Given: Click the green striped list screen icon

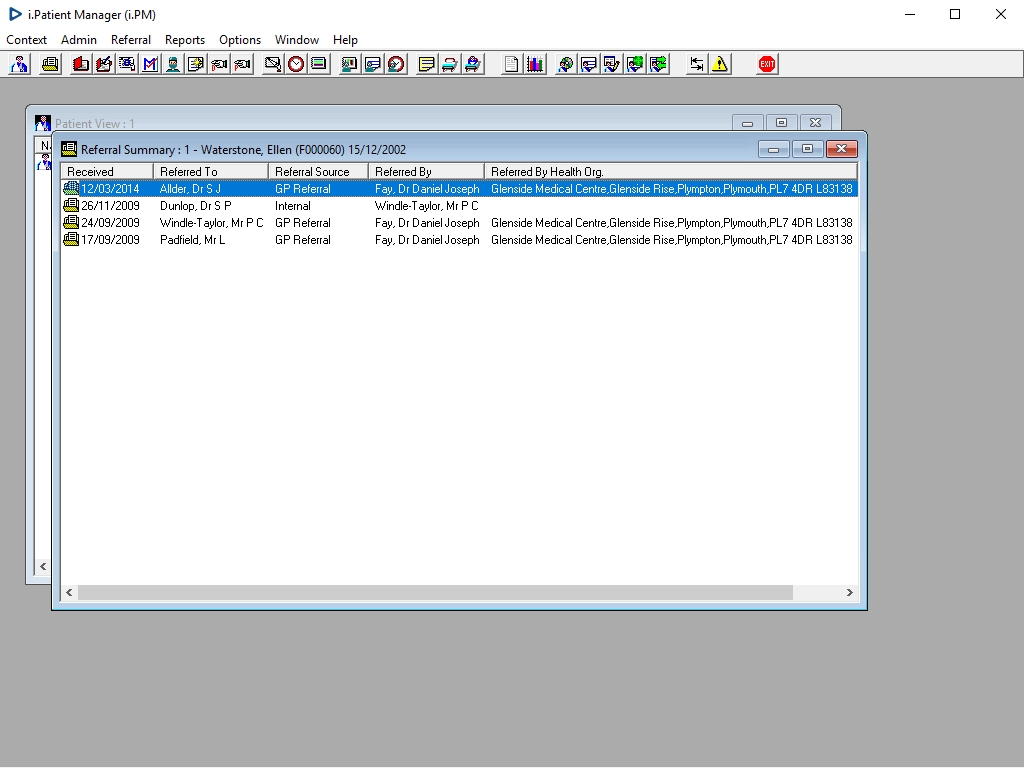Looking at the screenshot, I should (x=319, y=64).
